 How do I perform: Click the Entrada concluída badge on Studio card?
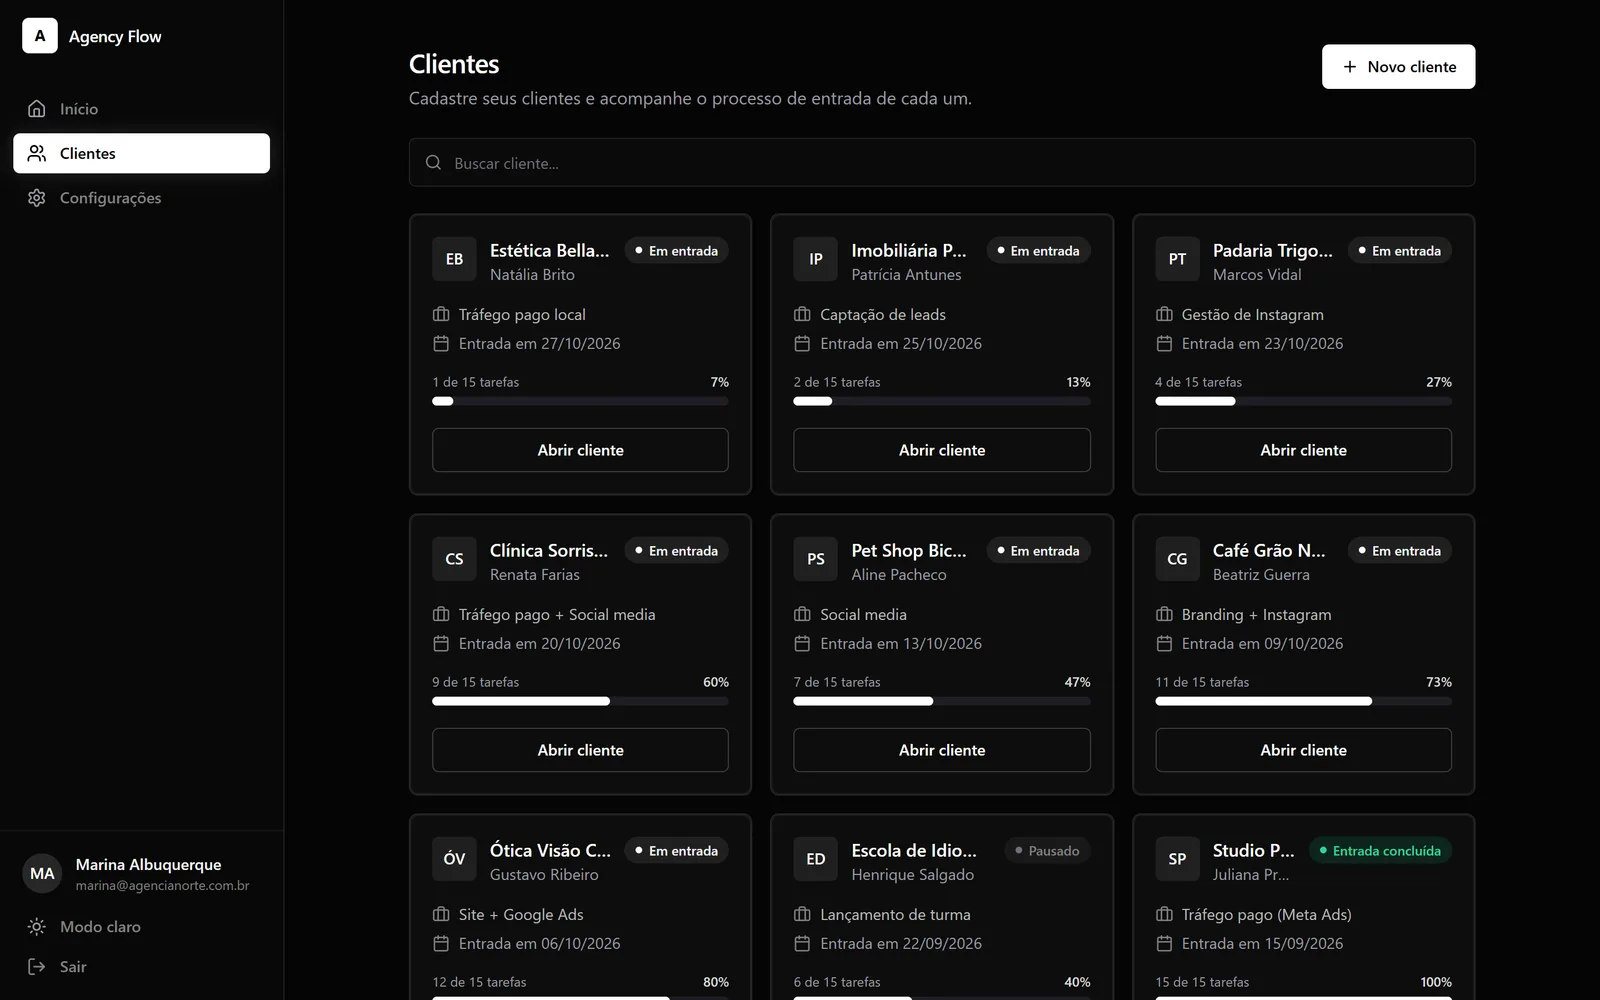coord(1380,850)
